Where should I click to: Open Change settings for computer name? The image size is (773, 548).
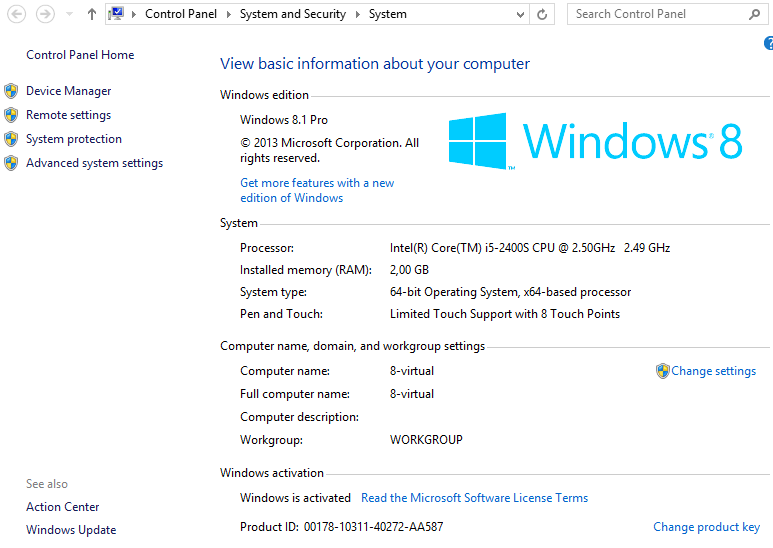713,371
